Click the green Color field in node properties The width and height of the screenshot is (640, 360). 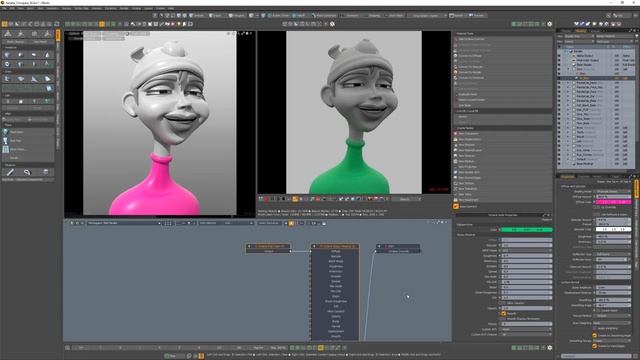[526, 230]
